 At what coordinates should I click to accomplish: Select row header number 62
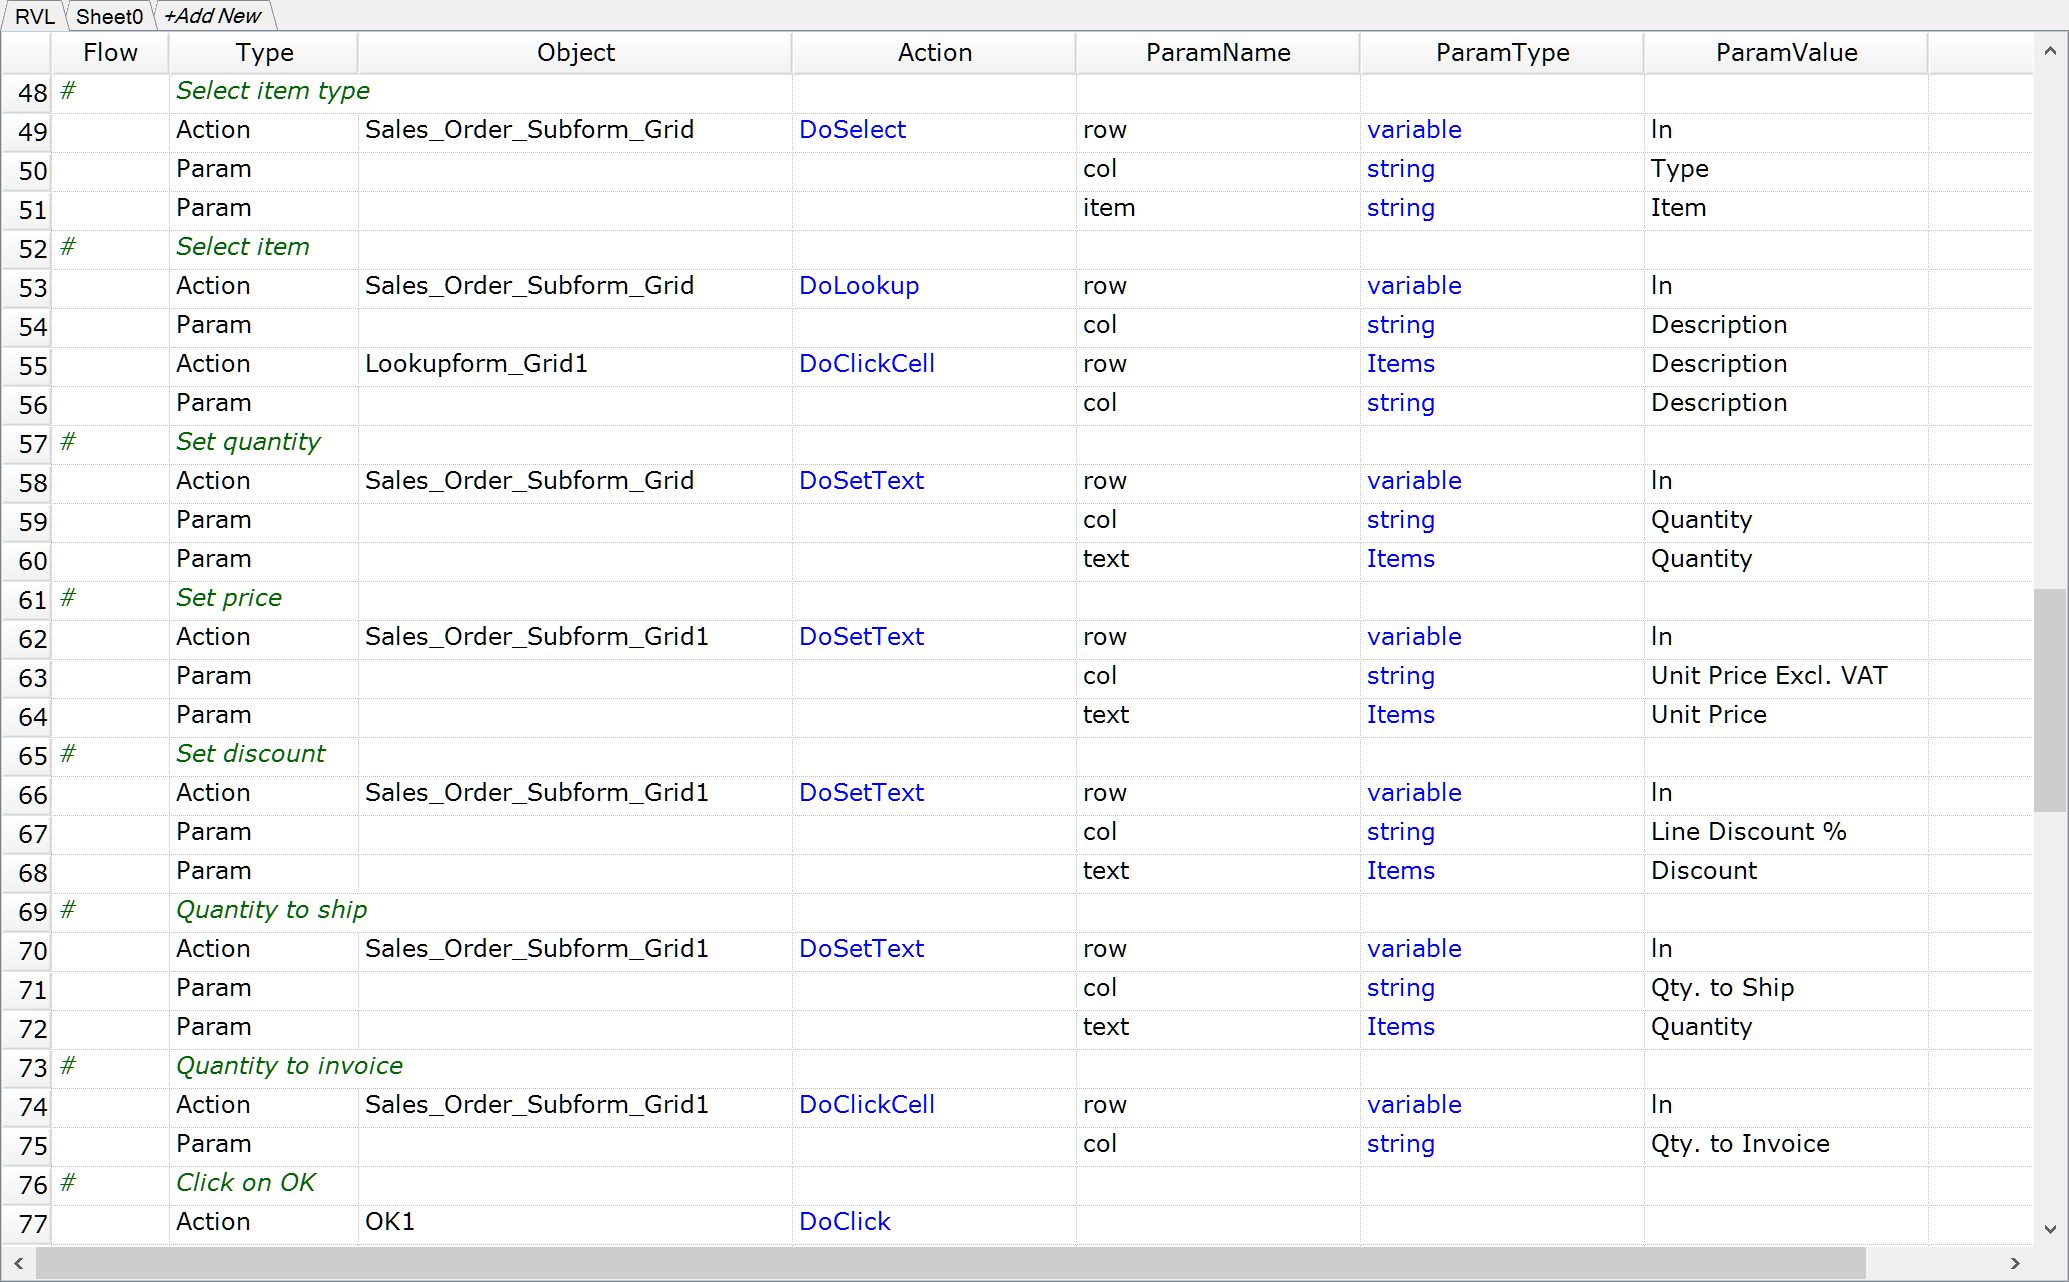[32, 639]
